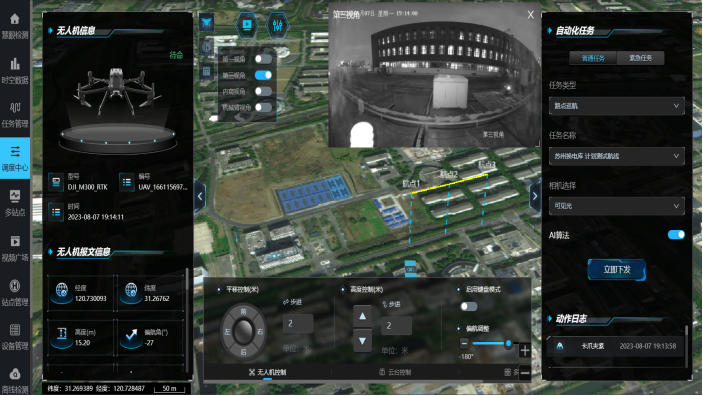703x396 pixels.
Task: Open the 站点管理 sidebar item
Action: (x=15, y=292)
